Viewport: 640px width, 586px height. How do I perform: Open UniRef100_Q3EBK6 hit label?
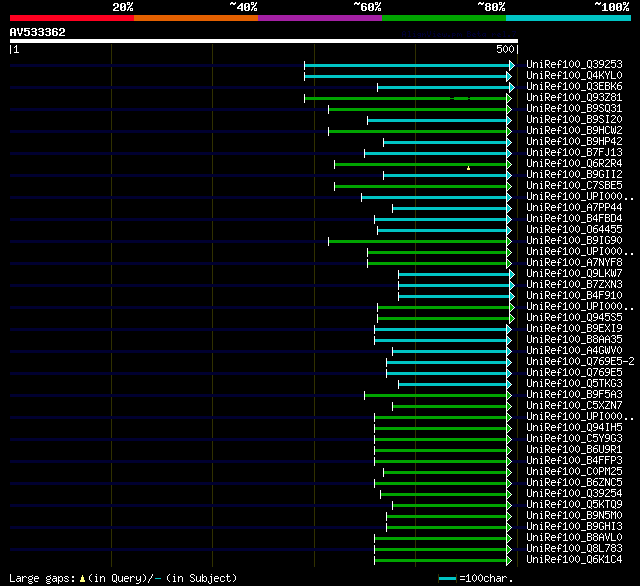tap(574, 87)
